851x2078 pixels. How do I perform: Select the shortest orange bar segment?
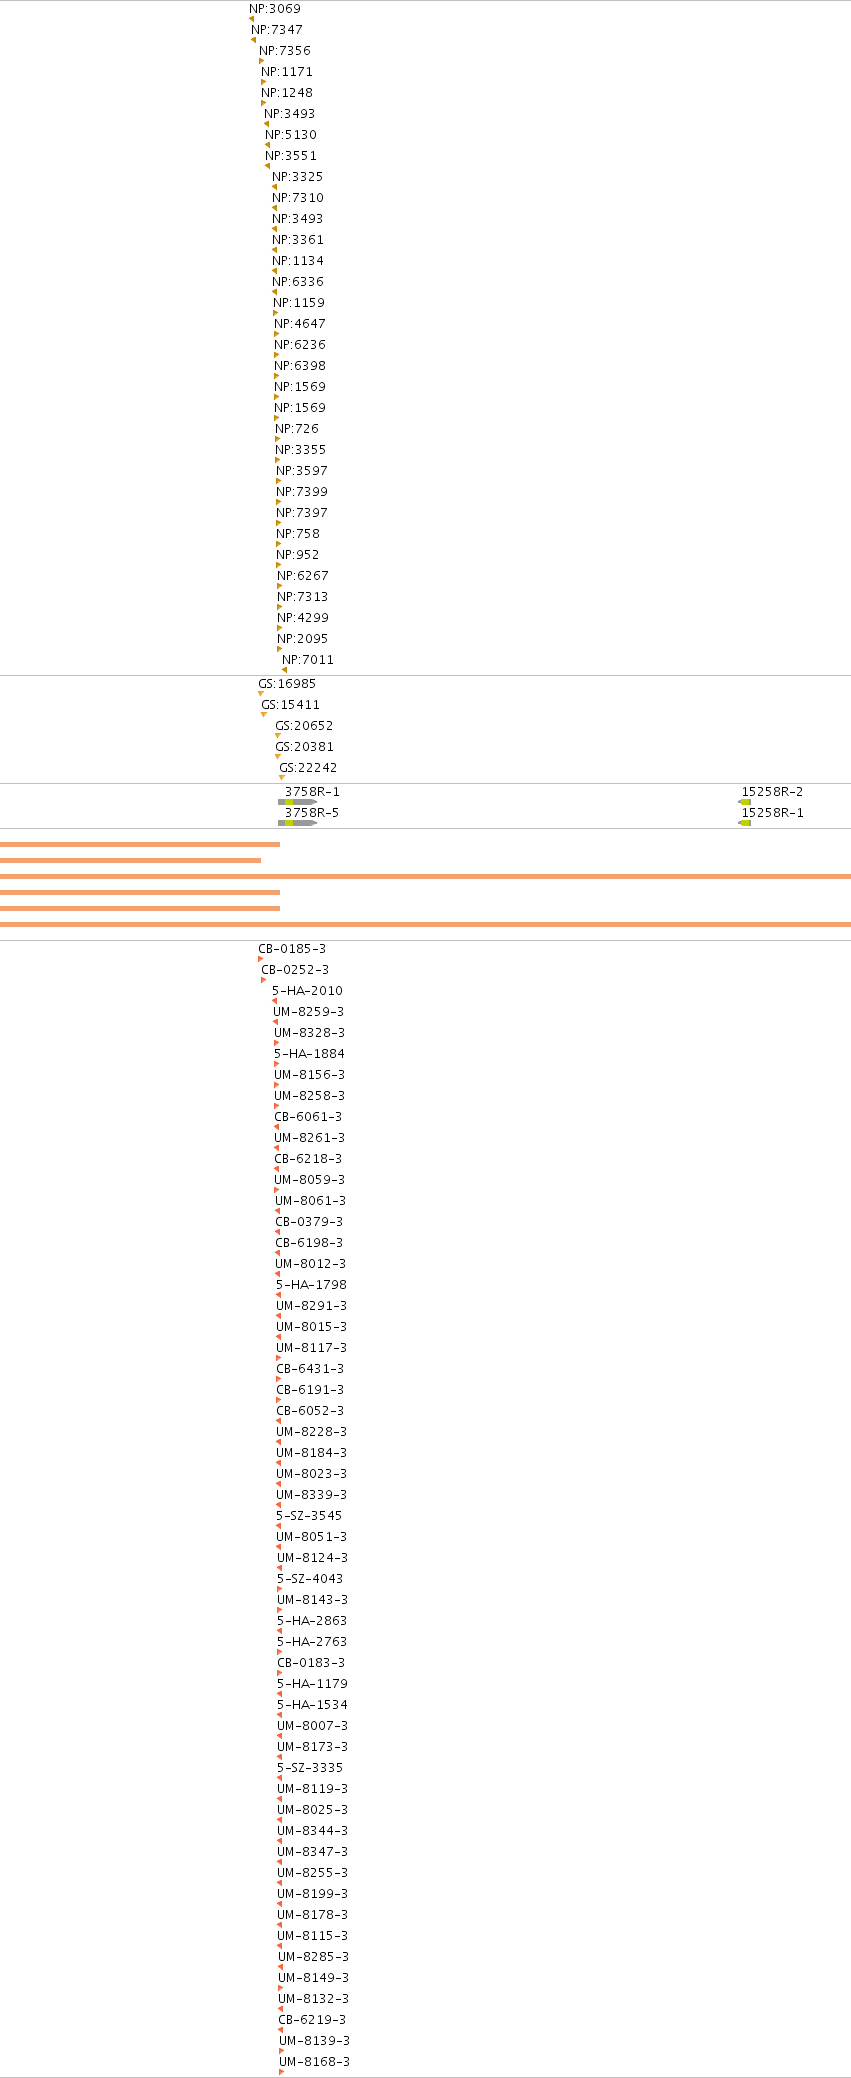(x=130, y=860)
